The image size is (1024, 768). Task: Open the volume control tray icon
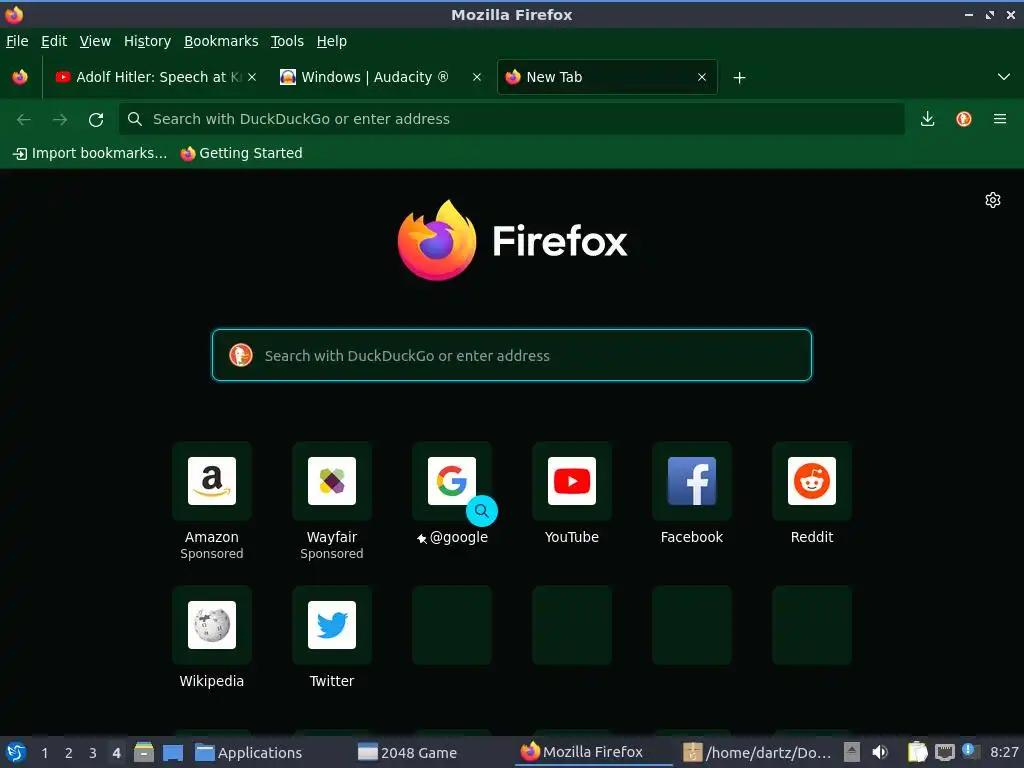tap(880, 752)
